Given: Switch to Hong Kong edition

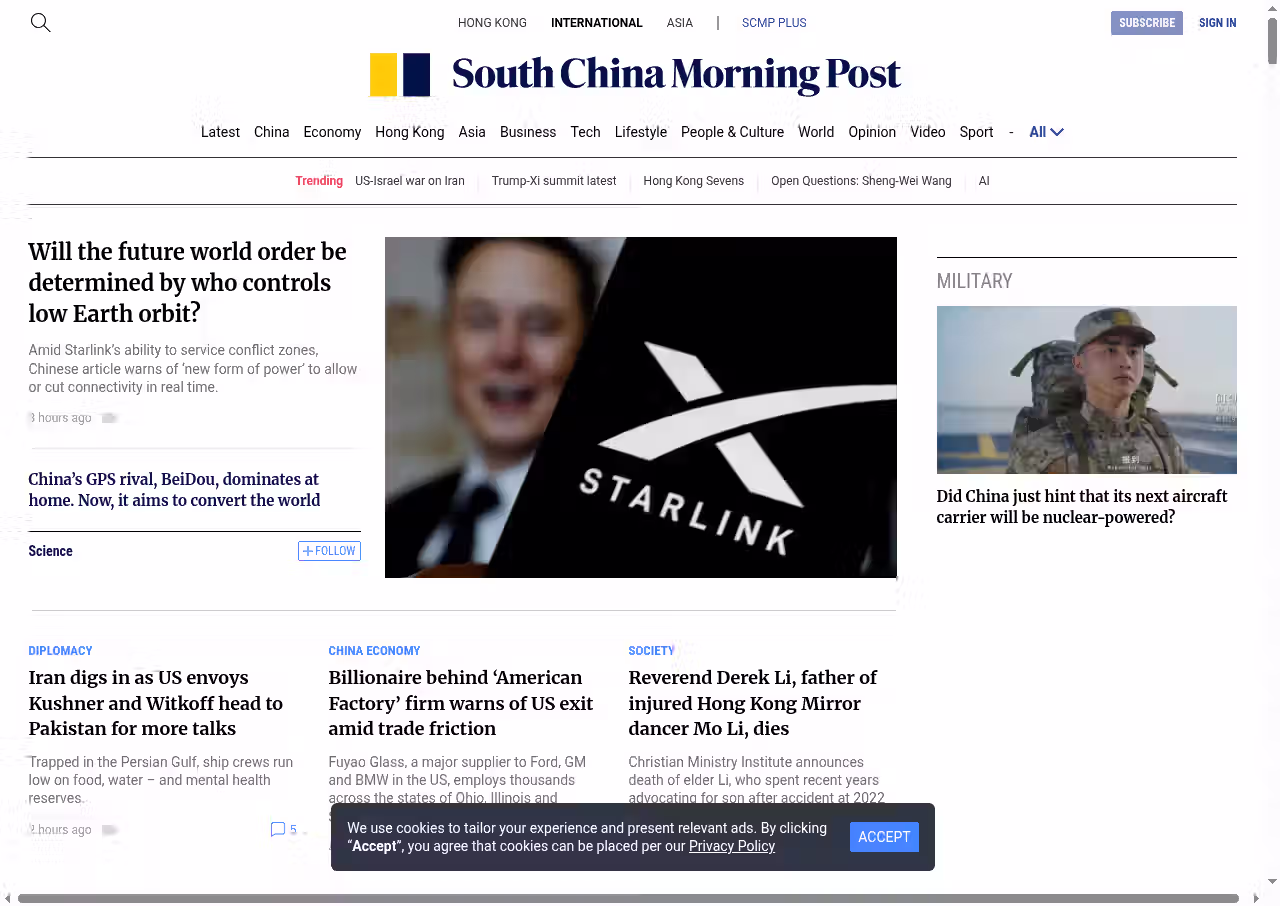Looking at the screenshot, I should tap(492, 23).
